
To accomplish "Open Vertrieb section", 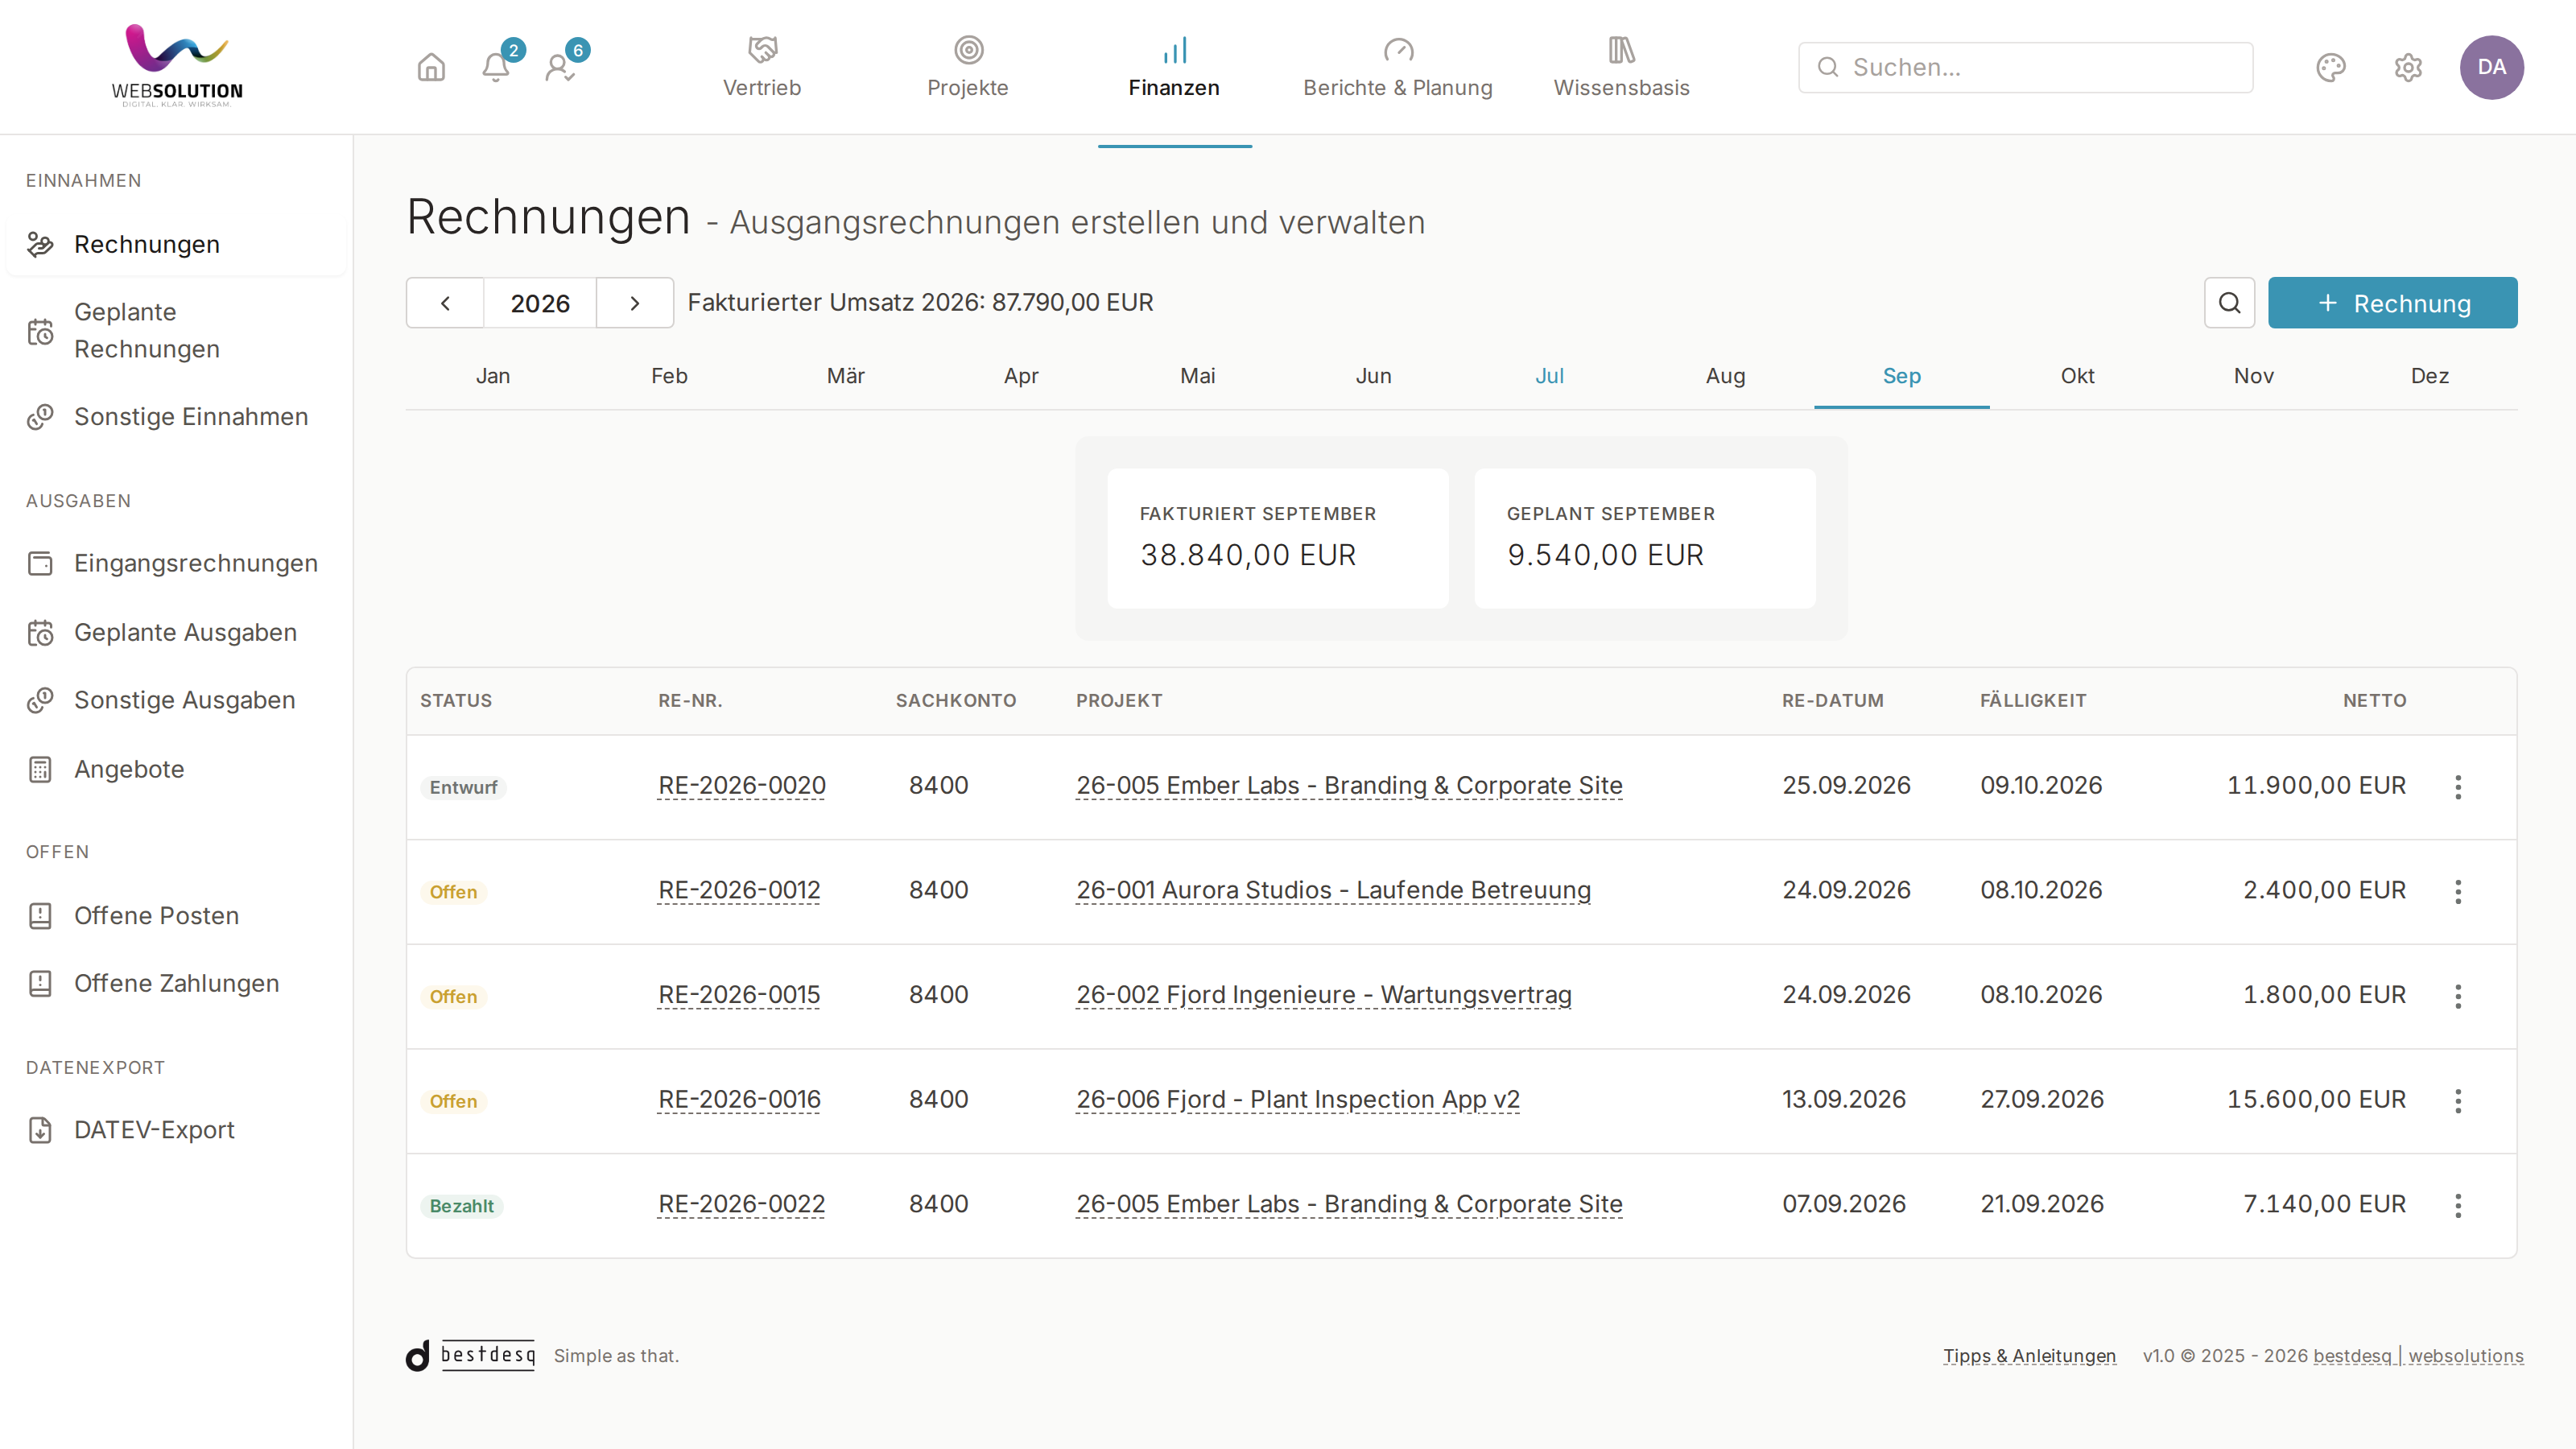I will click(x=762, y=67).
